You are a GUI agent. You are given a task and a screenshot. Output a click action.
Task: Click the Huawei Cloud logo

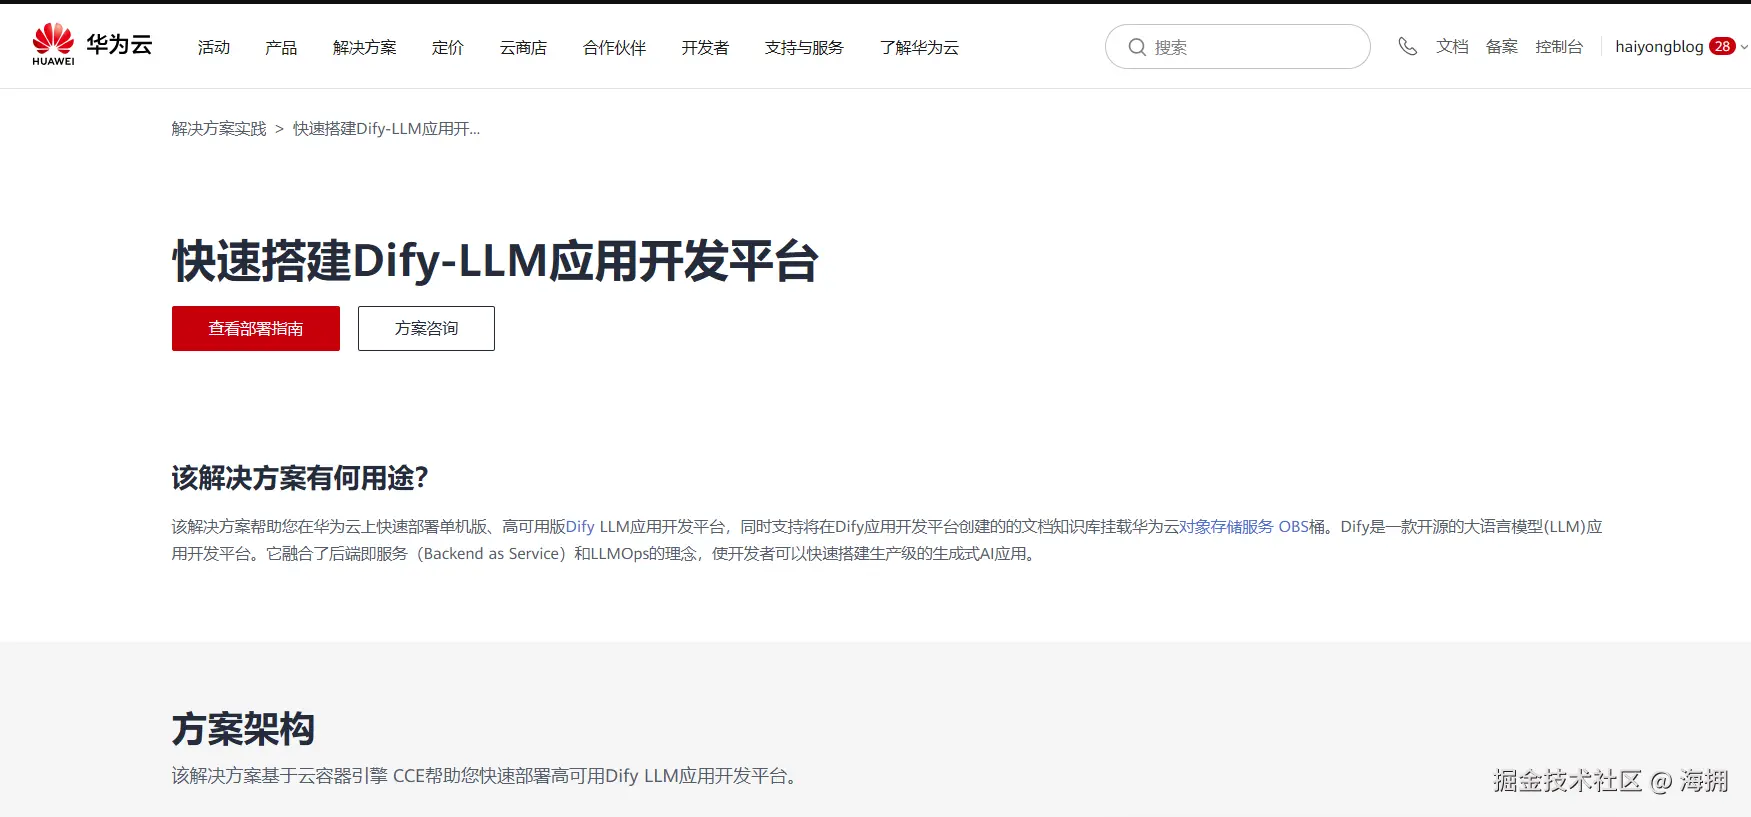coord(92,45)
